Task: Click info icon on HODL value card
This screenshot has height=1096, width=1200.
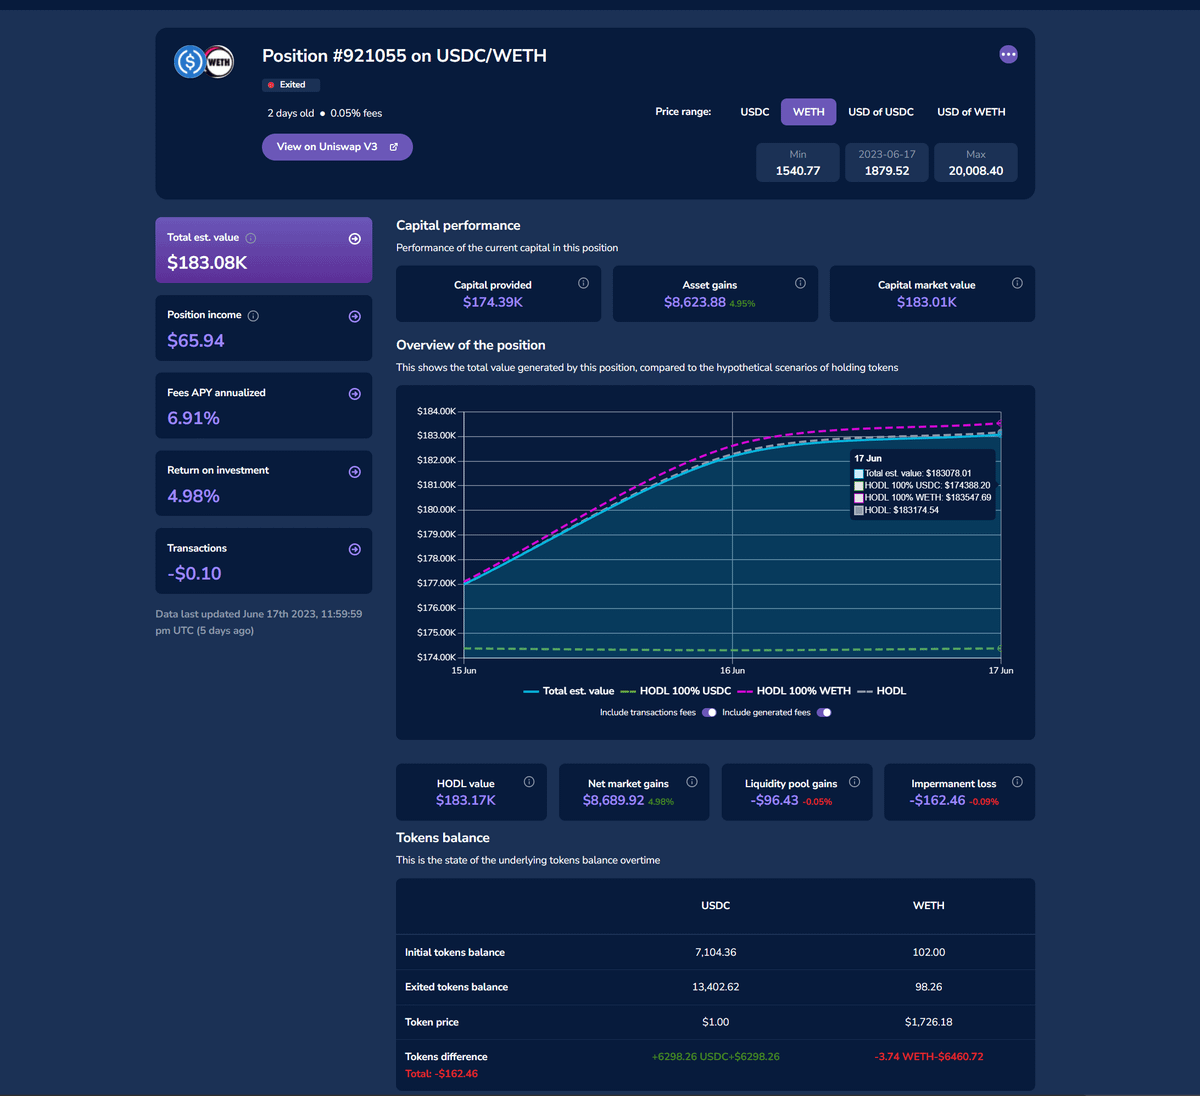Action: (x=529, y=782)
